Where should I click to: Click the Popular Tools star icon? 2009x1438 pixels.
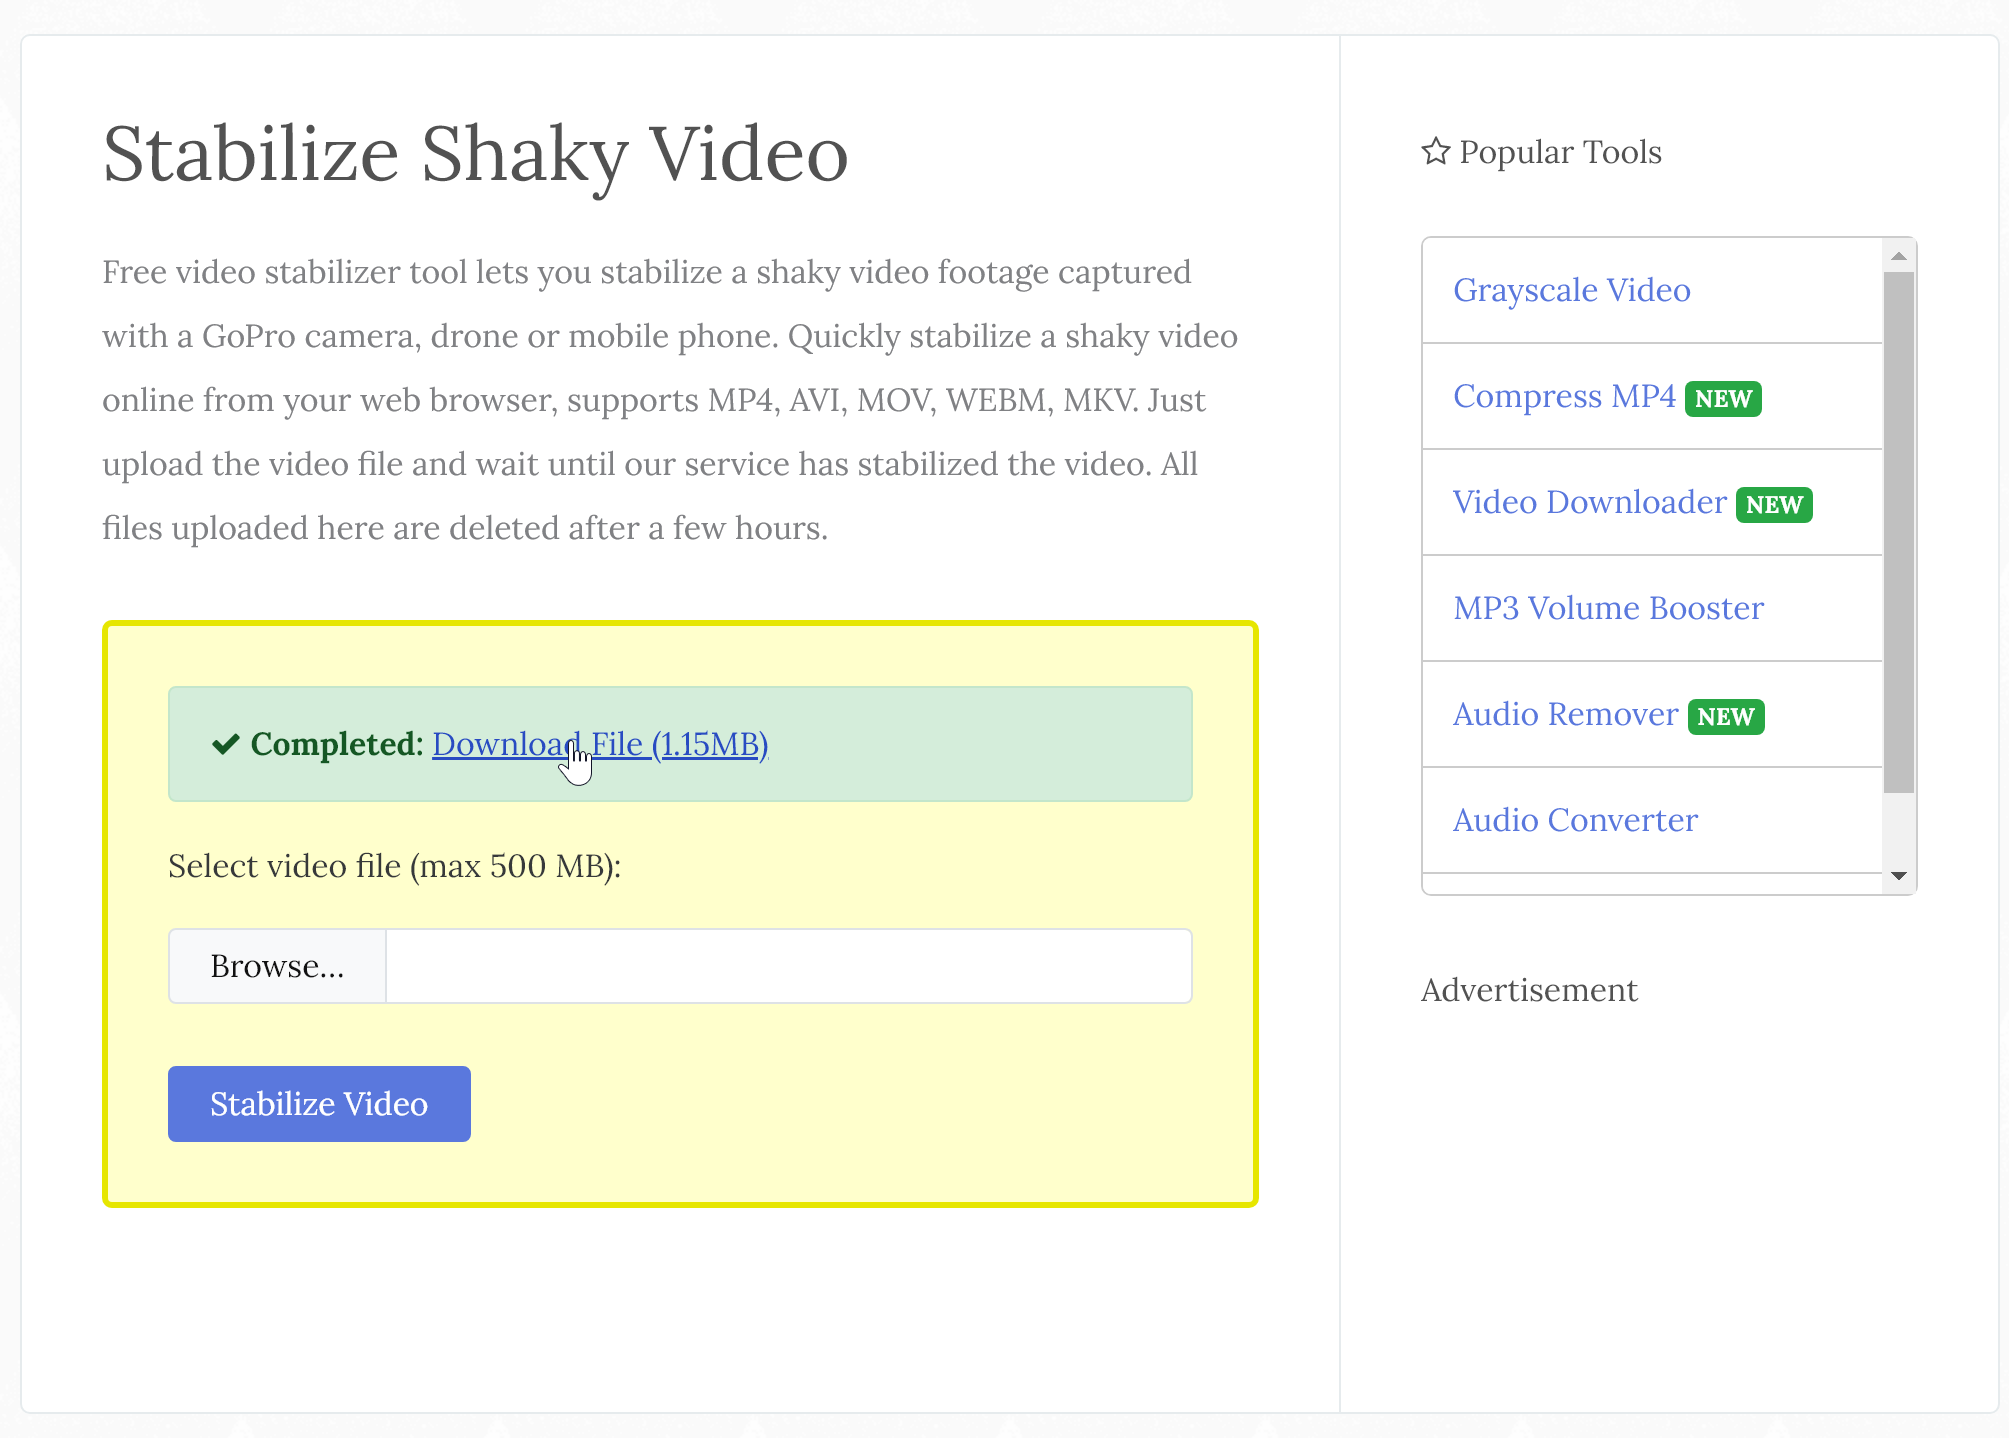1436,151
